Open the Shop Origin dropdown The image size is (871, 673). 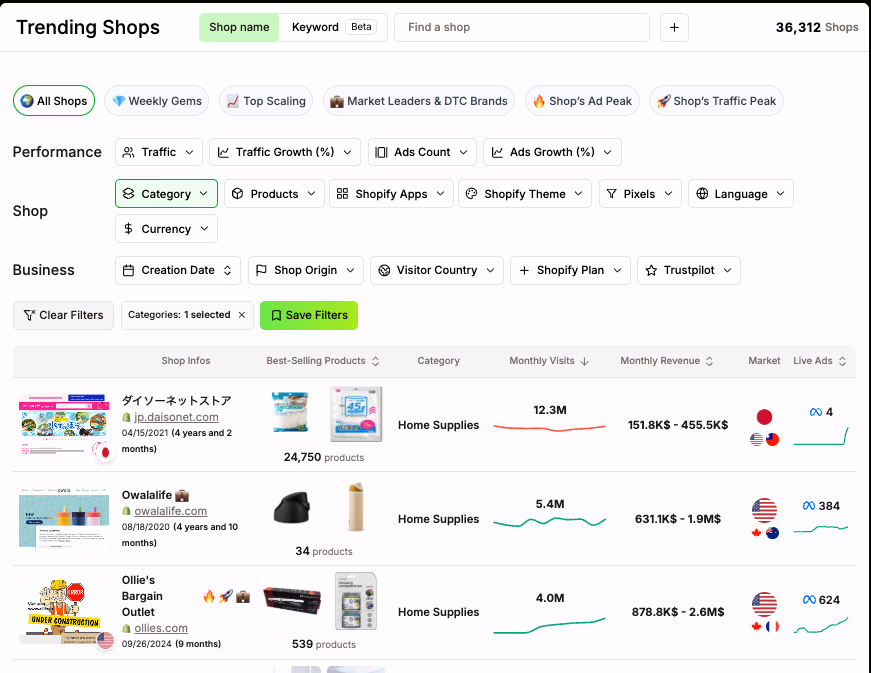tap(306, 270)
